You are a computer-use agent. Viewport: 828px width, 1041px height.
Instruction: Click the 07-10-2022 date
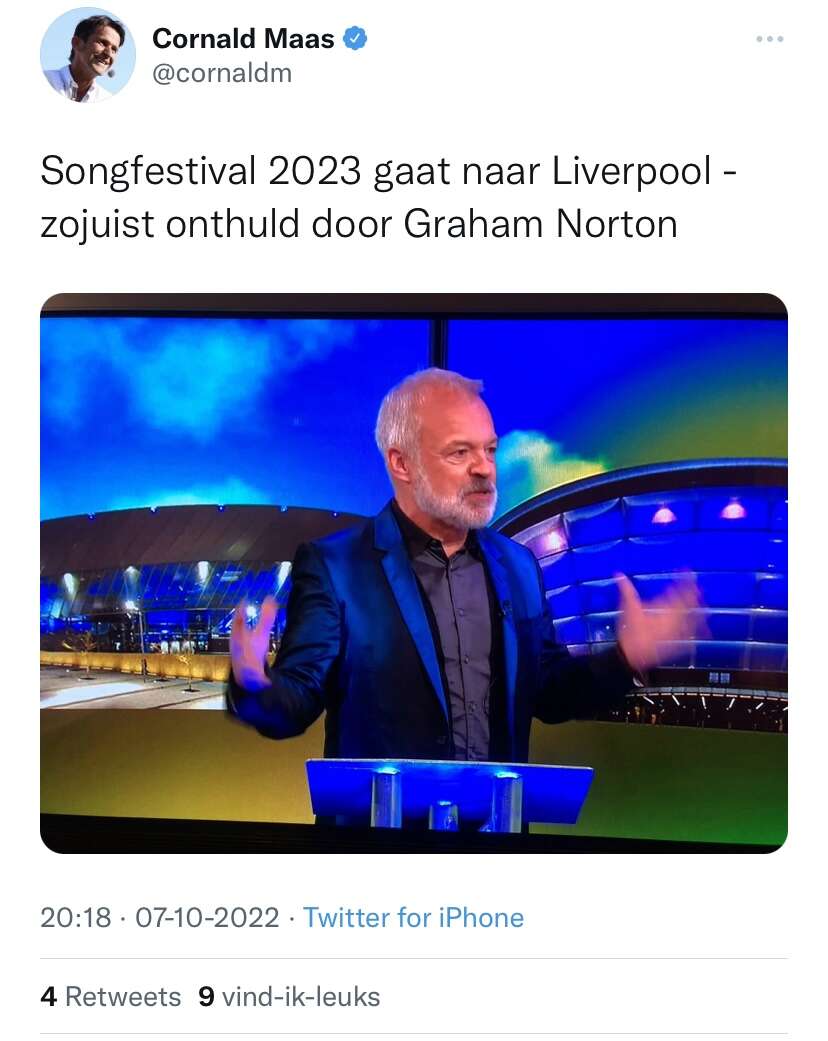206,917
